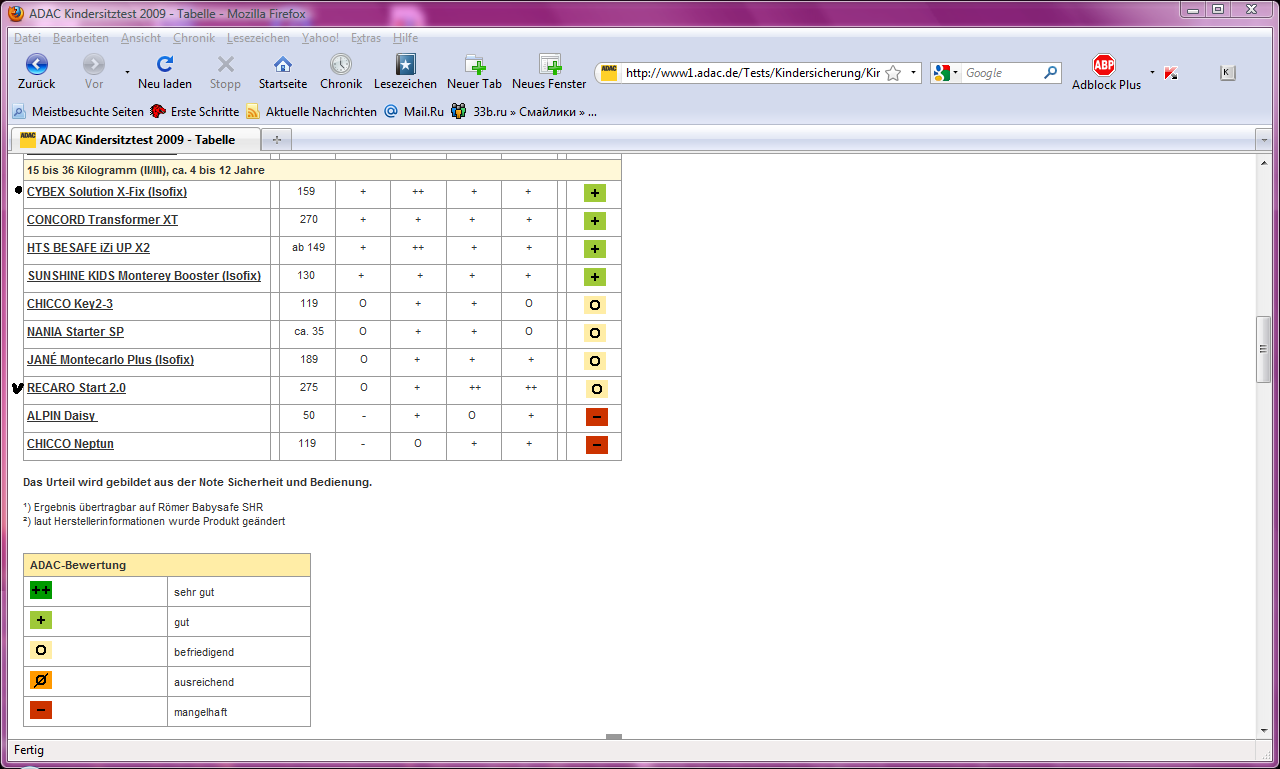The image size is (1280, 769).
Task: Select the ADAC Kindersitztest 2009 tab
Action: (136, 140)
